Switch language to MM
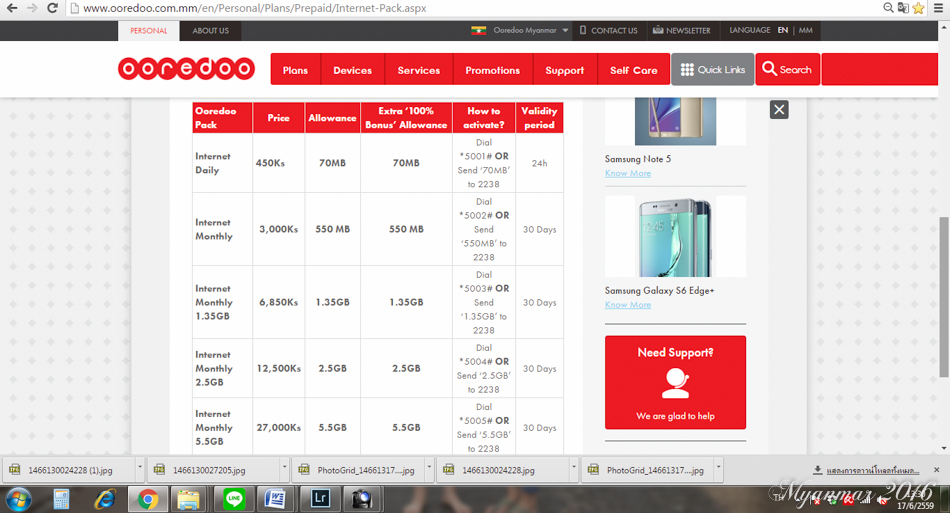 [x=806, y=30]
